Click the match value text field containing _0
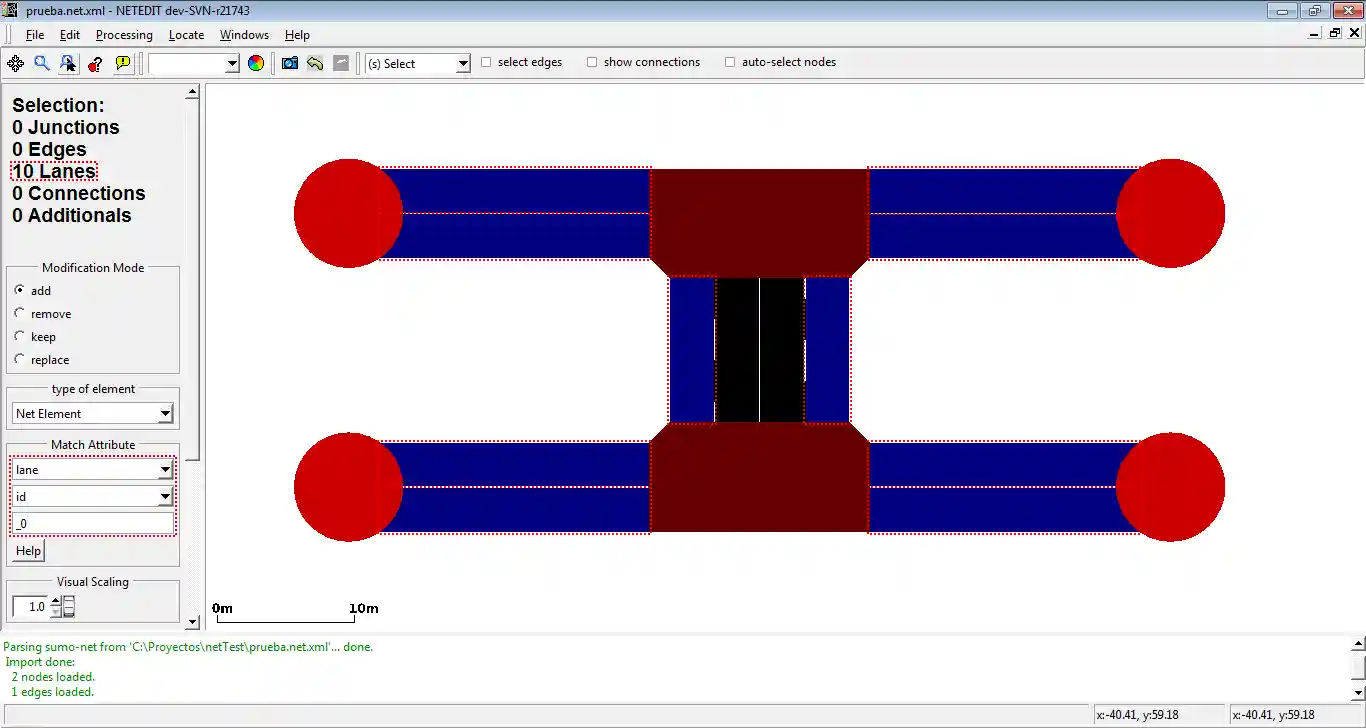Screen dimensions: 1366x728 [x=94, y=523]
